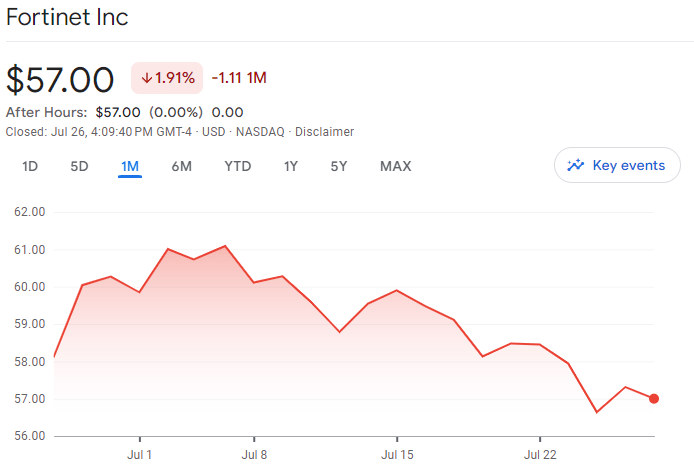Click the red end-point dot on the chart

[x=654, y=398]
